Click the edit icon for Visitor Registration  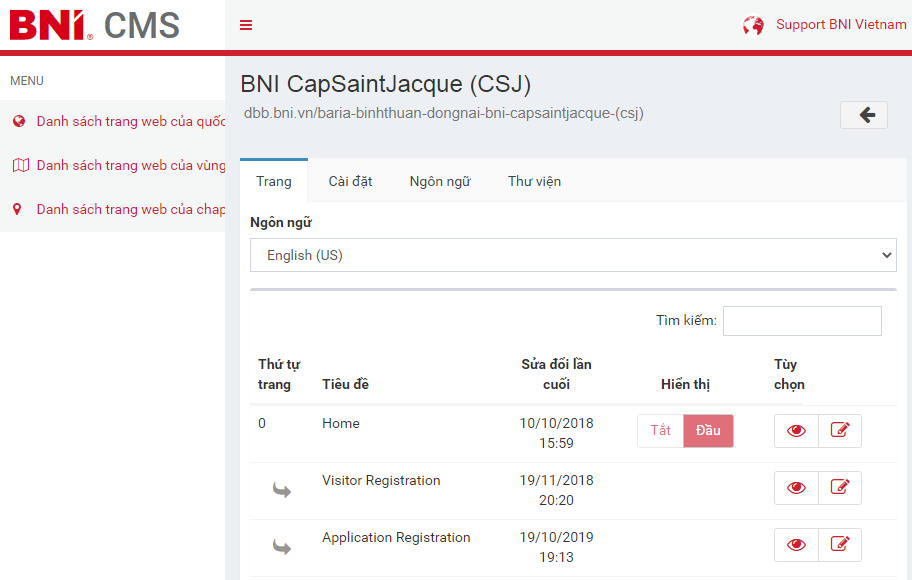pos(840,487)
